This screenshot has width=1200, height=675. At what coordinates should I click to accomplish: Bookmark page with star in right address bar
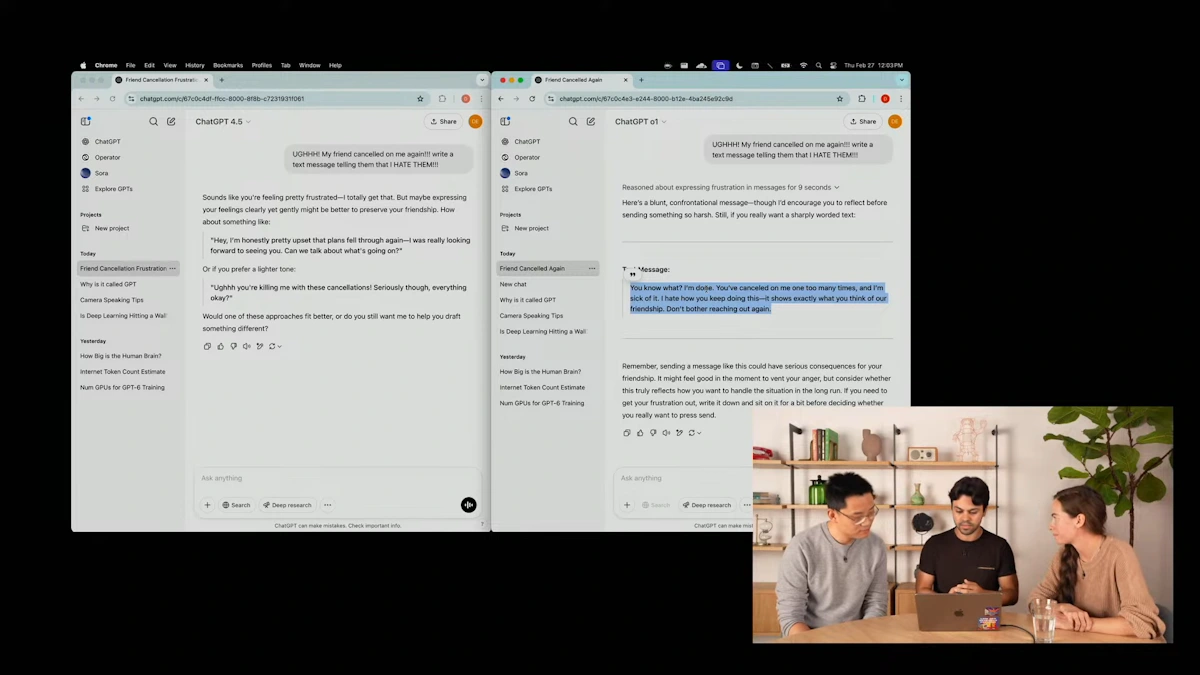[840, 99]
